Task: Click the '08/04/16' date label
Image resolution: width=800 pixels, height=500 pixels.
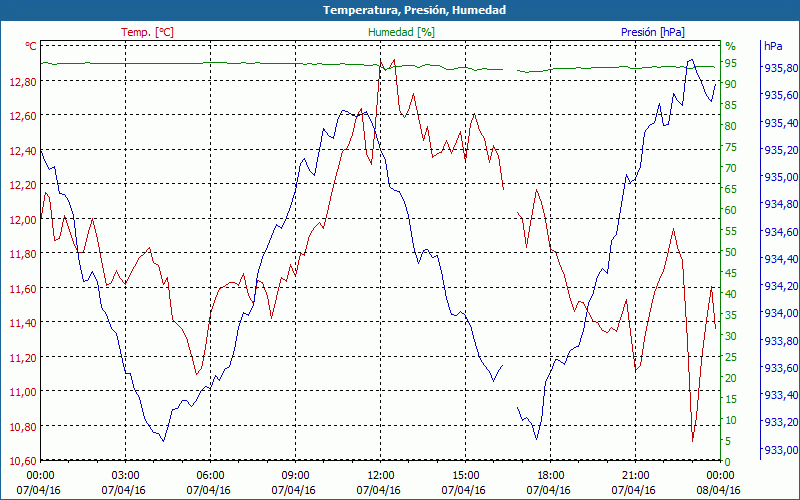Action: click(x=718, y=490)
